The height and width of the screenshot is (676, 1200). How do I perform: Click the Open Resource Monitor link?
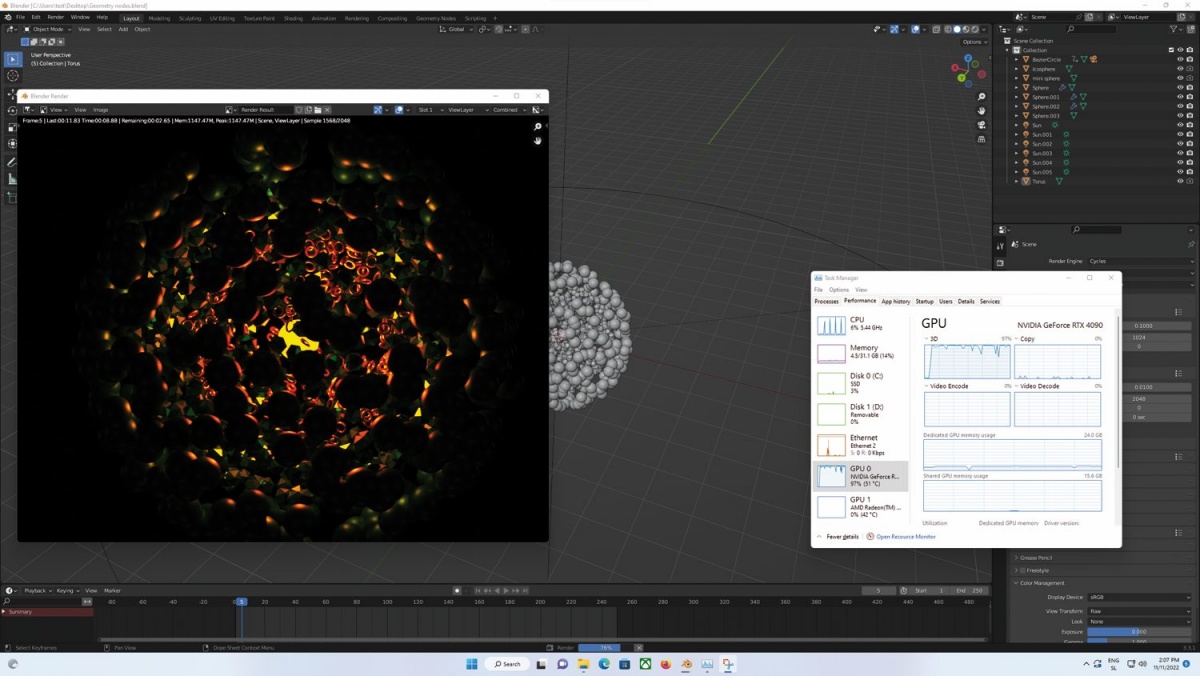tap(906, 537)
